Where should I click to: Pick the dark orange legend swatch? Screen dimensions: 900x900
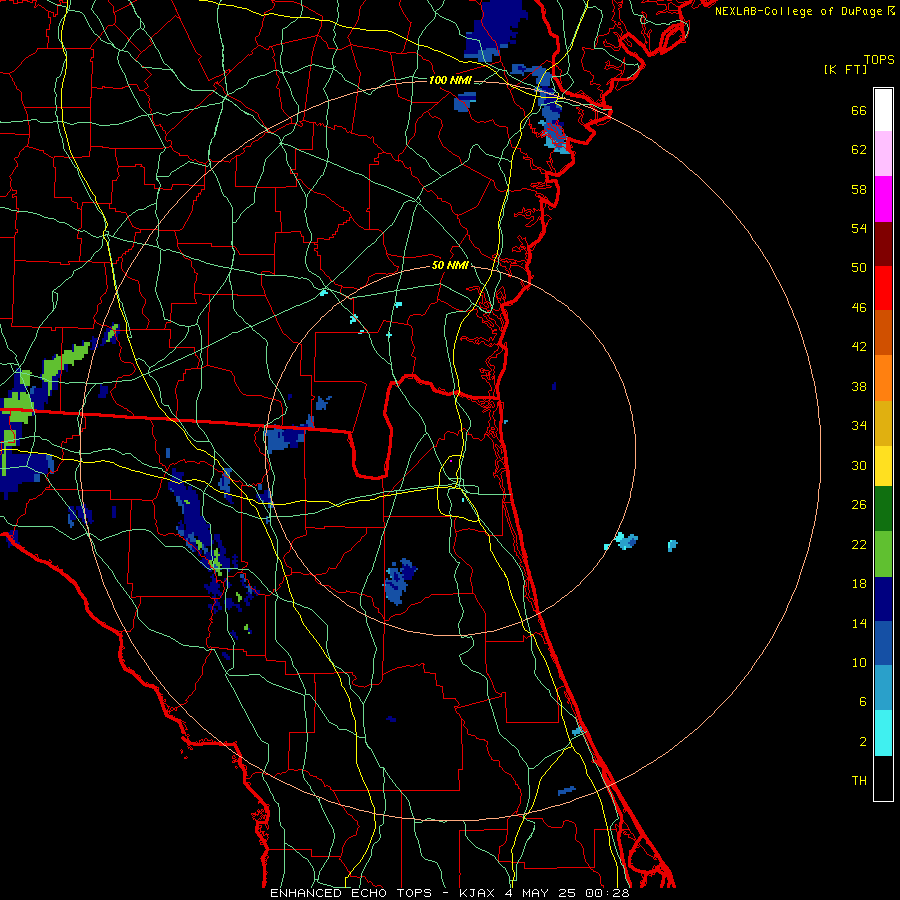pyautogui.click(x=883, y=333)
